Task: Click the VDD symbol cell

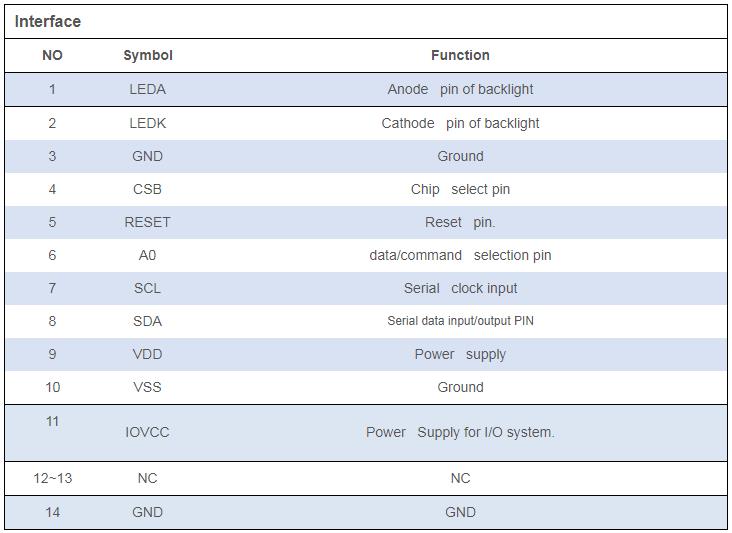Action: pos(148,354)
